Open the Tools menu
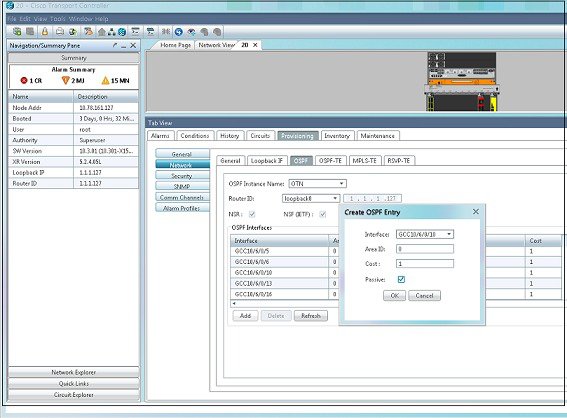567x418 pixels. coord(58,19)
